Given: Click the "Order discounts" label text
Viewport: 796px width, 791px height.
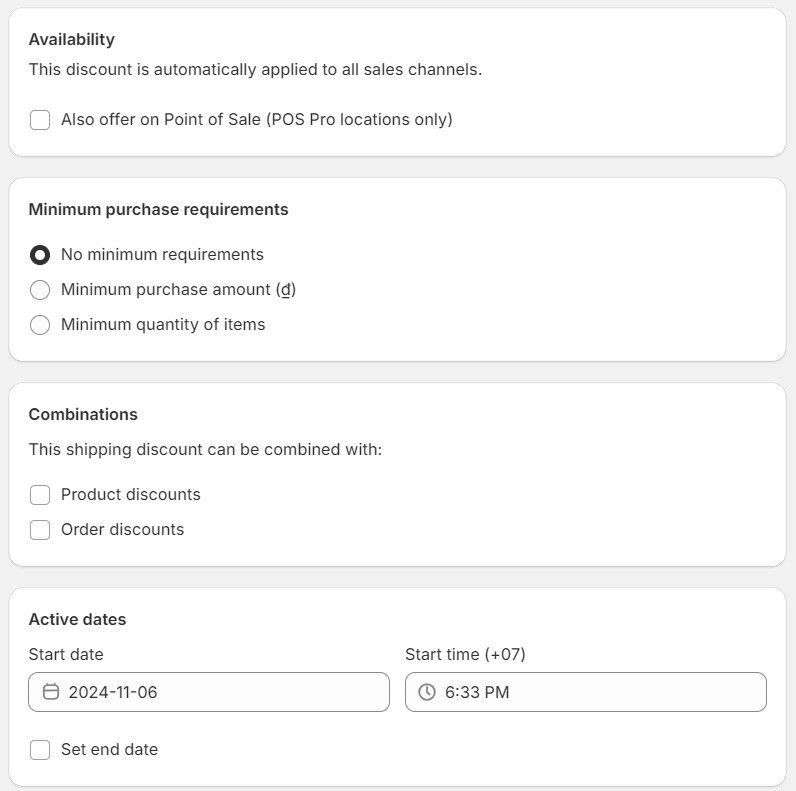Looking at the screenshot, I should [x=122, y=530].
